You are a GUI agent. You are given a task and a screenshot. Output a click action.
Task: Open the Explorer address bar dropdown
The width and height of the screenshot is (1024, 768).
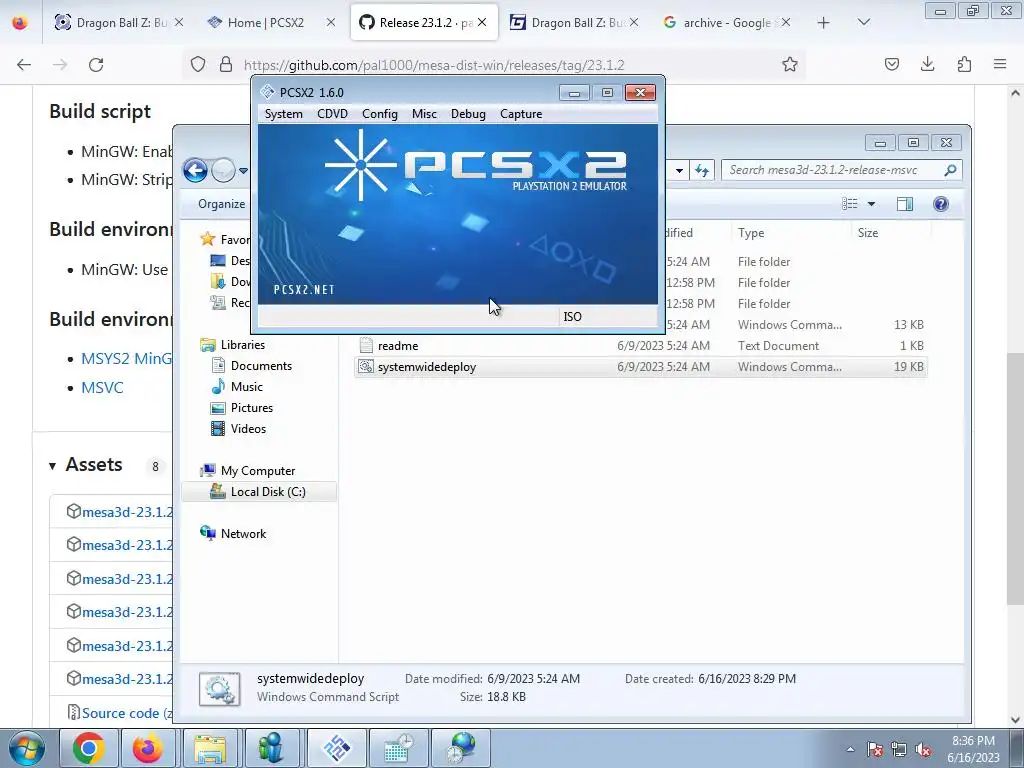679,170
